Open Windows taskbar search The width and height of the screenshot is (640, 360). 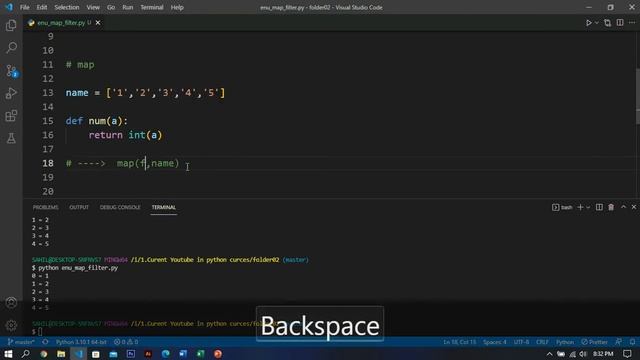26,353
